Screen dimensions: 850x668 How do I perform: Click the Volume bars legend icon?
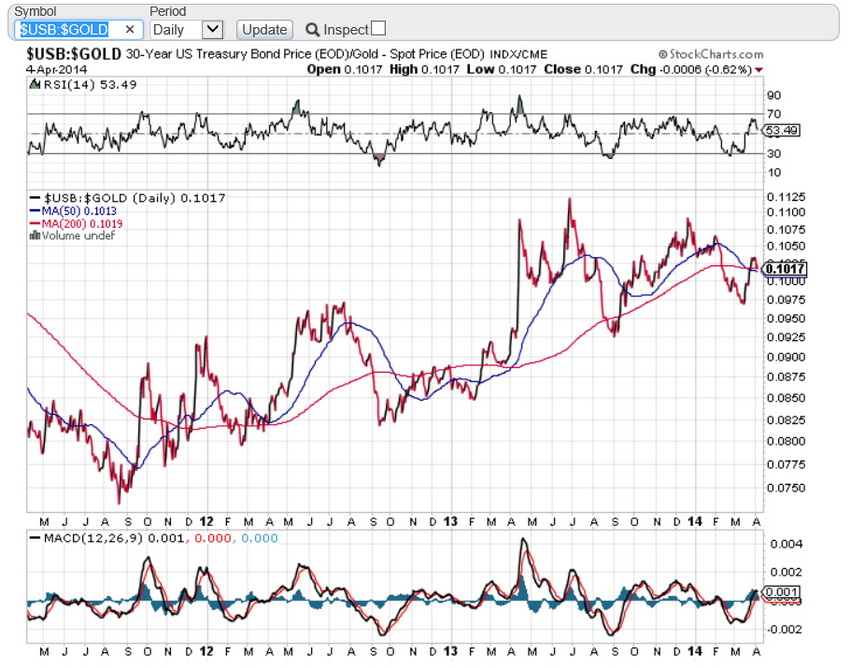pos(35,236)
